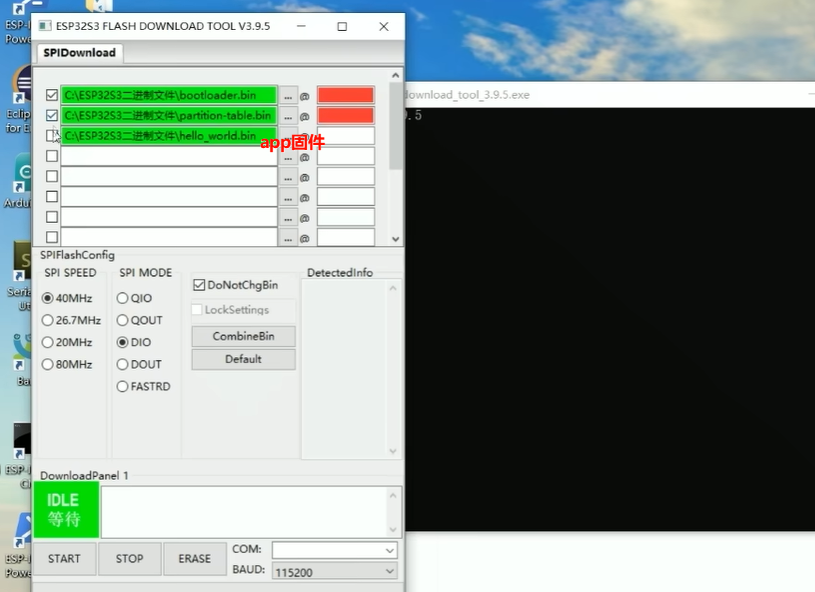815x592 pixels.
Task: Click the DownloadPanel log text area
Action: [x=244, y=512]
